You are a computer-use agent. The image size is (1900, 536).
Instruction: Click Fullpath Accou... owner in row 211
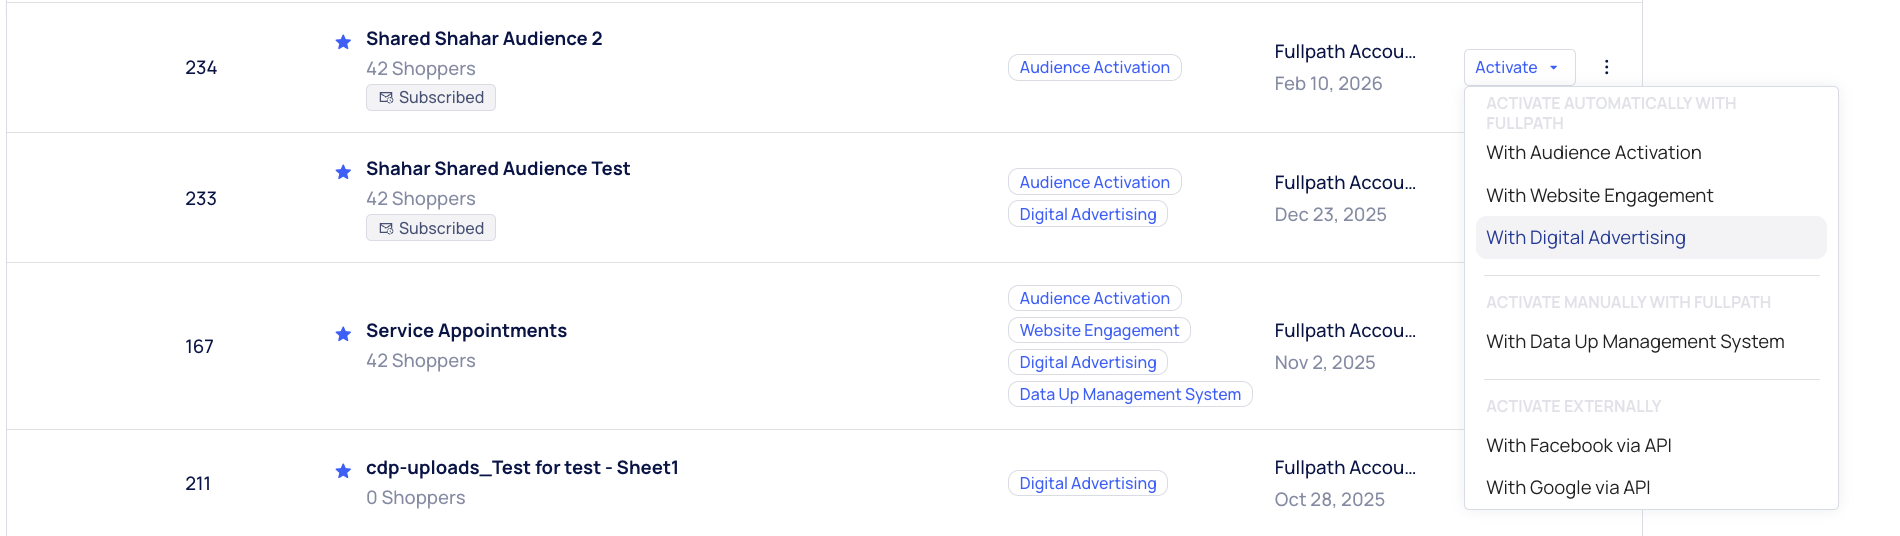point(1345,468)
